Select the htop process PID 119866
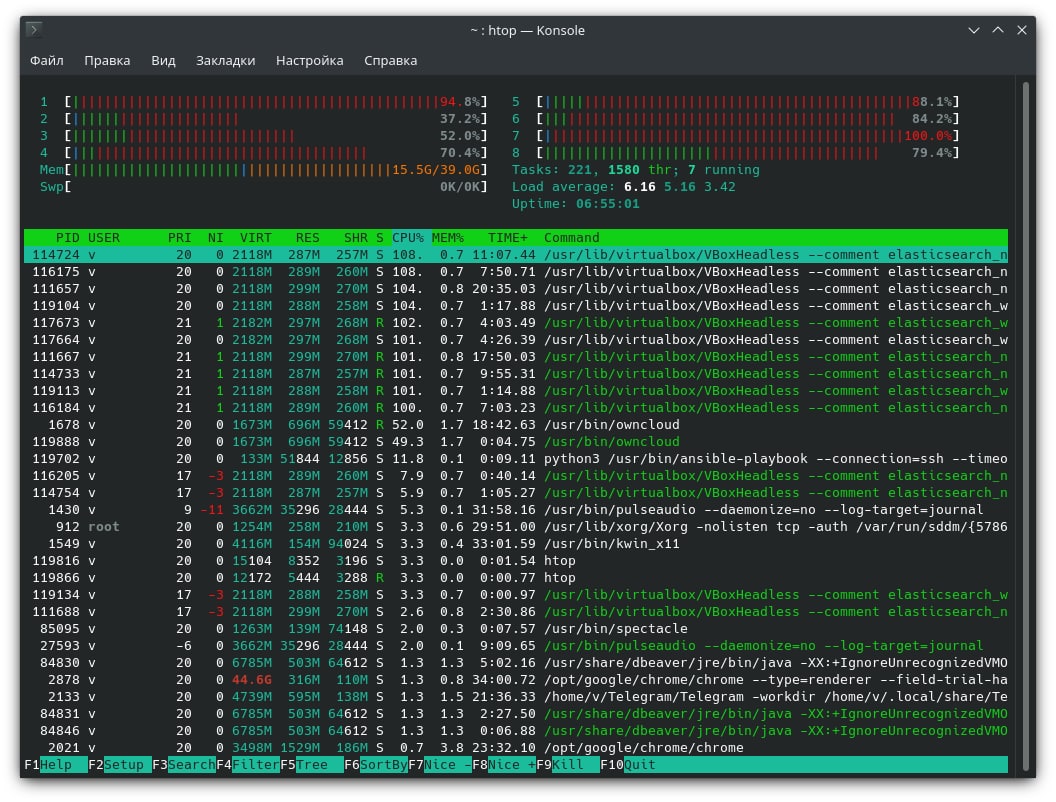Viewport: 1056px width, 802px height. 516,578
